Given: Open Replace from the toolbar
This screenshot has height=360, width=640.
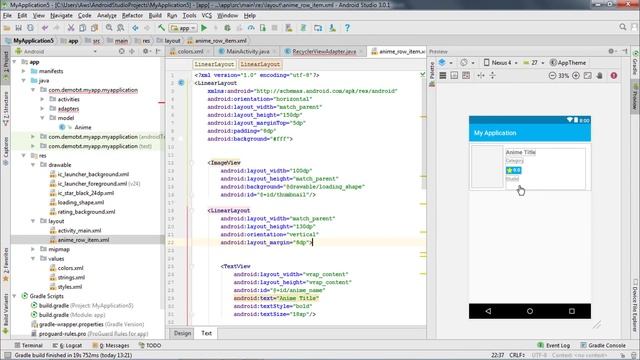Looking at the screenshot, I should point(121,28).
